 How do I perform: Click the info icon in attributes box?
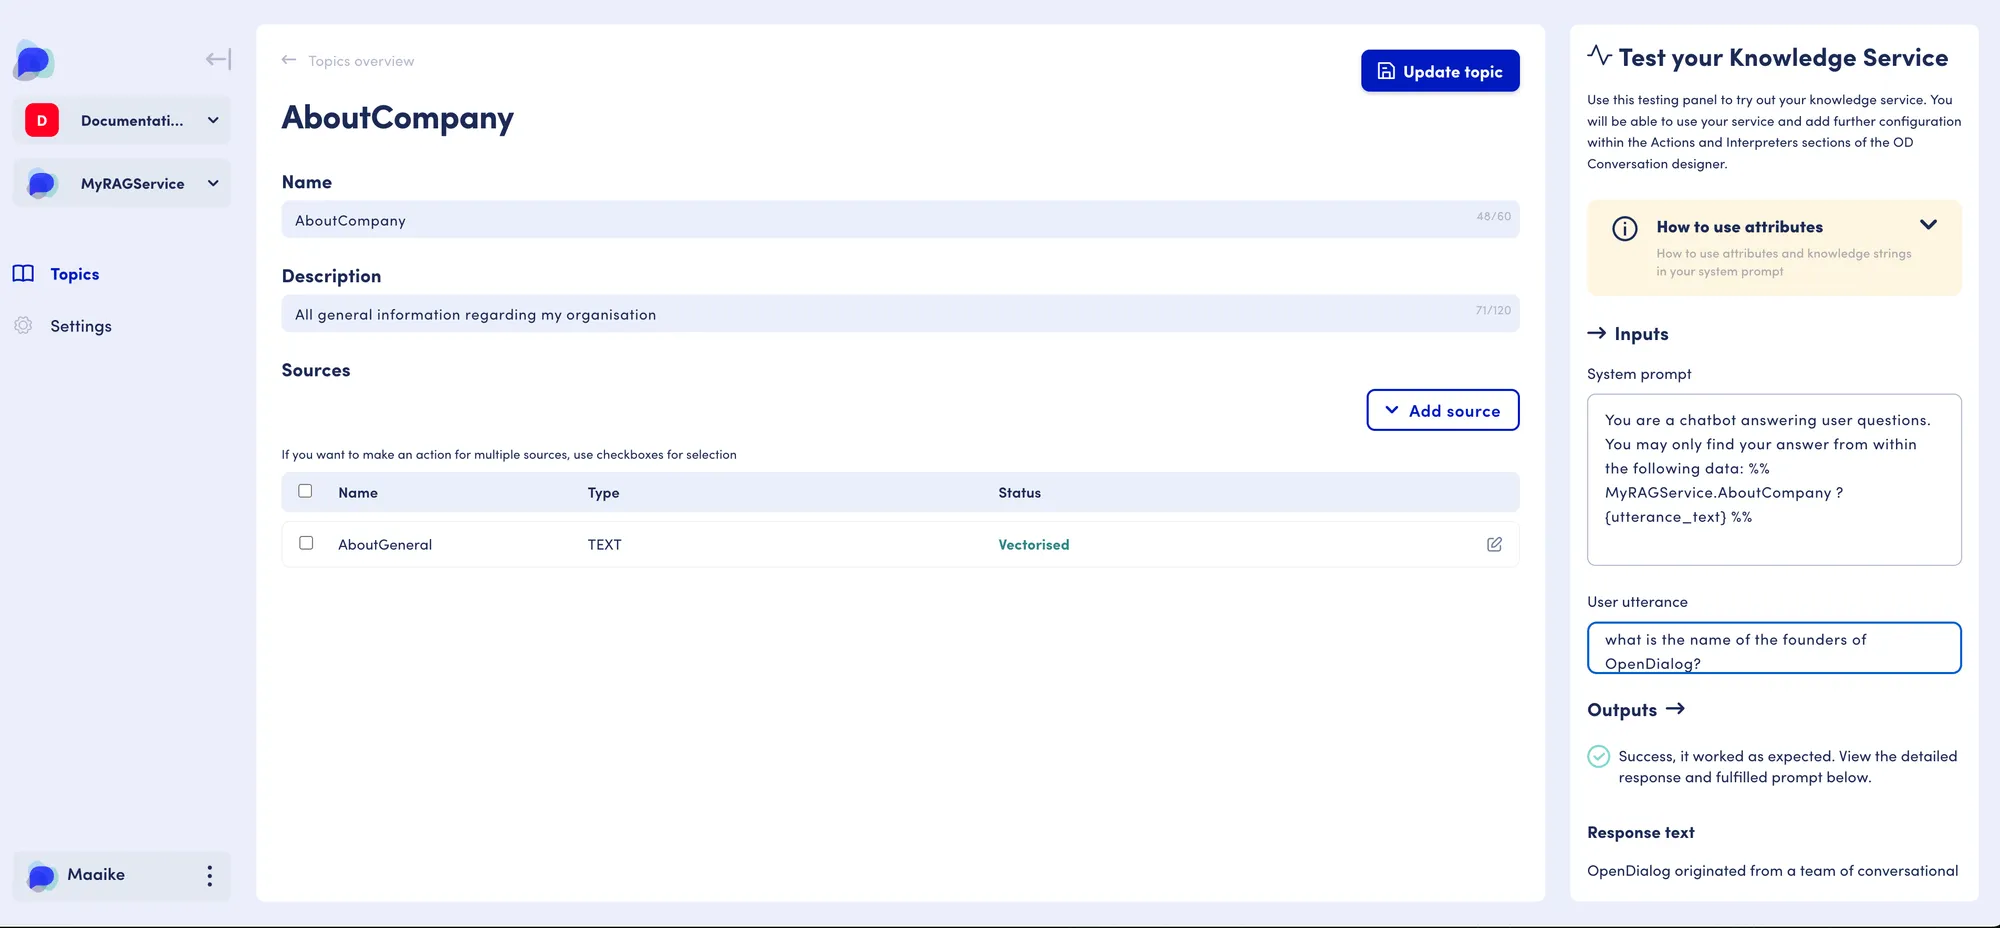coord(1625,229)
